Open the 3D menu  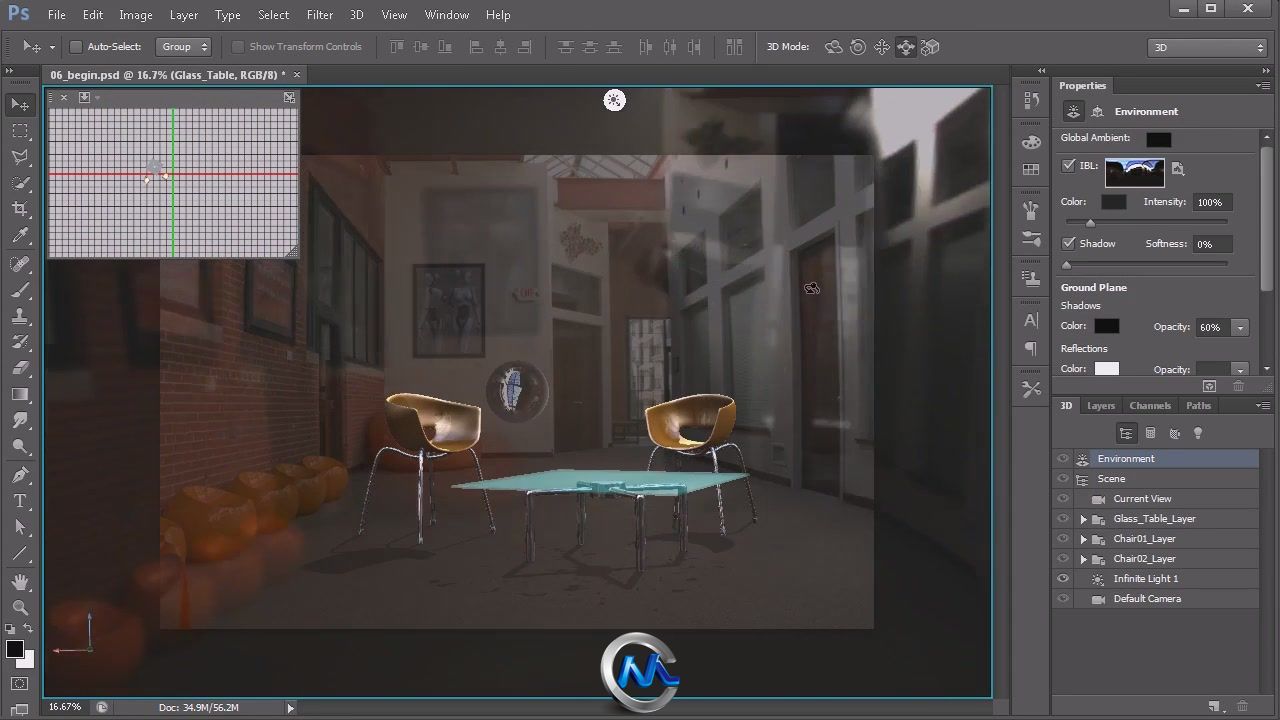pos(356,15)
